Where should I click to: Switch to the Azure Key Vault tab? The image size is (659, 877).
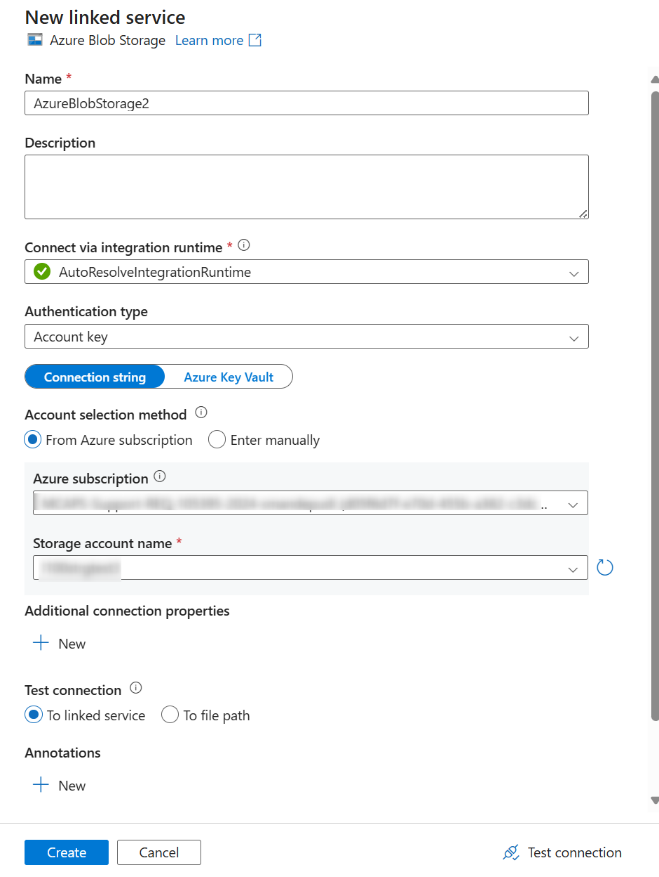click(x=228, y=377)
